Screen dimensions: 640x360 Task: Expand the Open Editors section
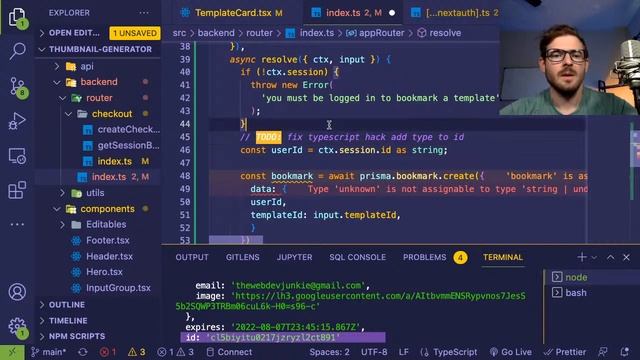click(x=73, y=33)
